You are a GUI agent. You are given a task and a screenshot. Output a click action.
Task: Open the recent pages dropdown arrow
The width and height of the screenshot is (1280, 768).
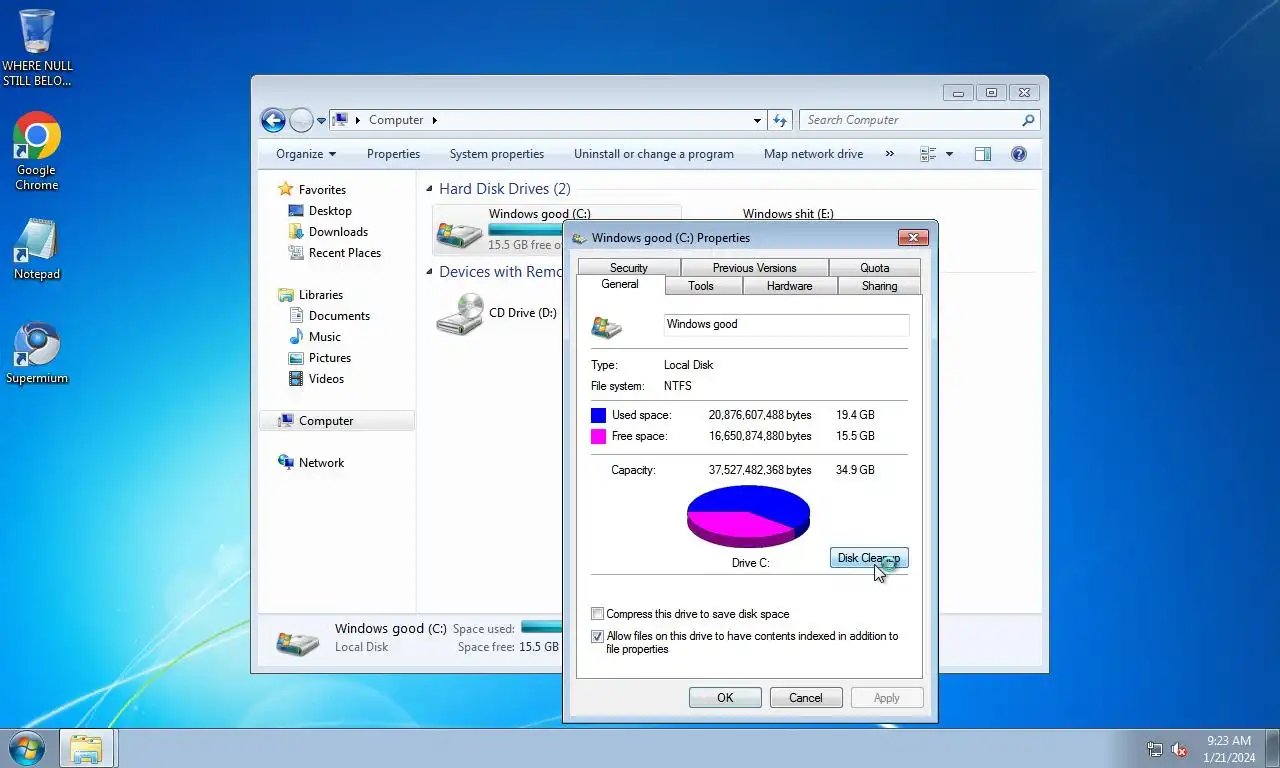click(x=321, y=120)
